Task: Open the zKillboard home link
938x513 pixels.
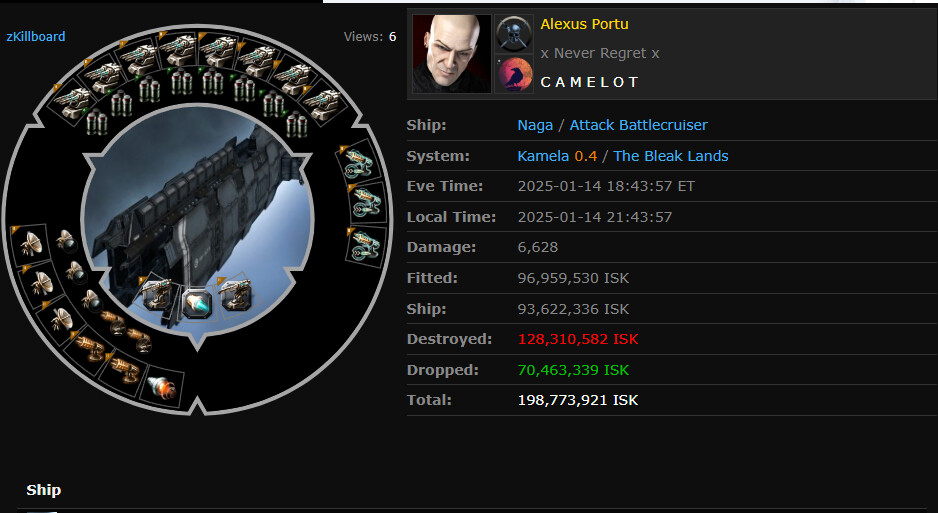Action: (x=36, y=36)
